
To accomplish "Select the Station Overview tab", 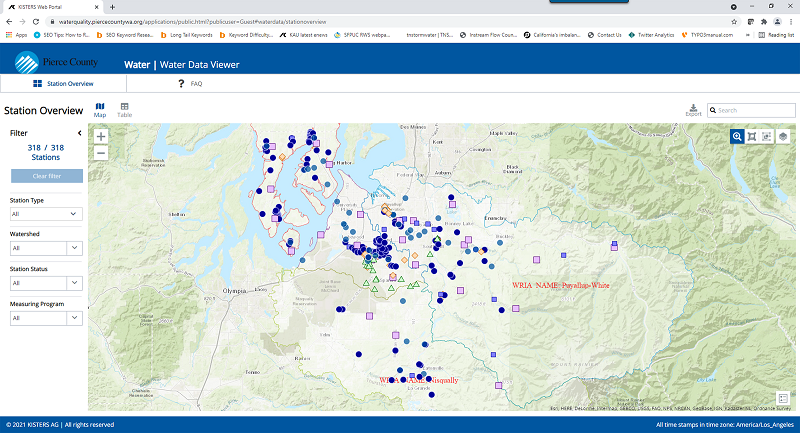I will (x=63, y=84).
